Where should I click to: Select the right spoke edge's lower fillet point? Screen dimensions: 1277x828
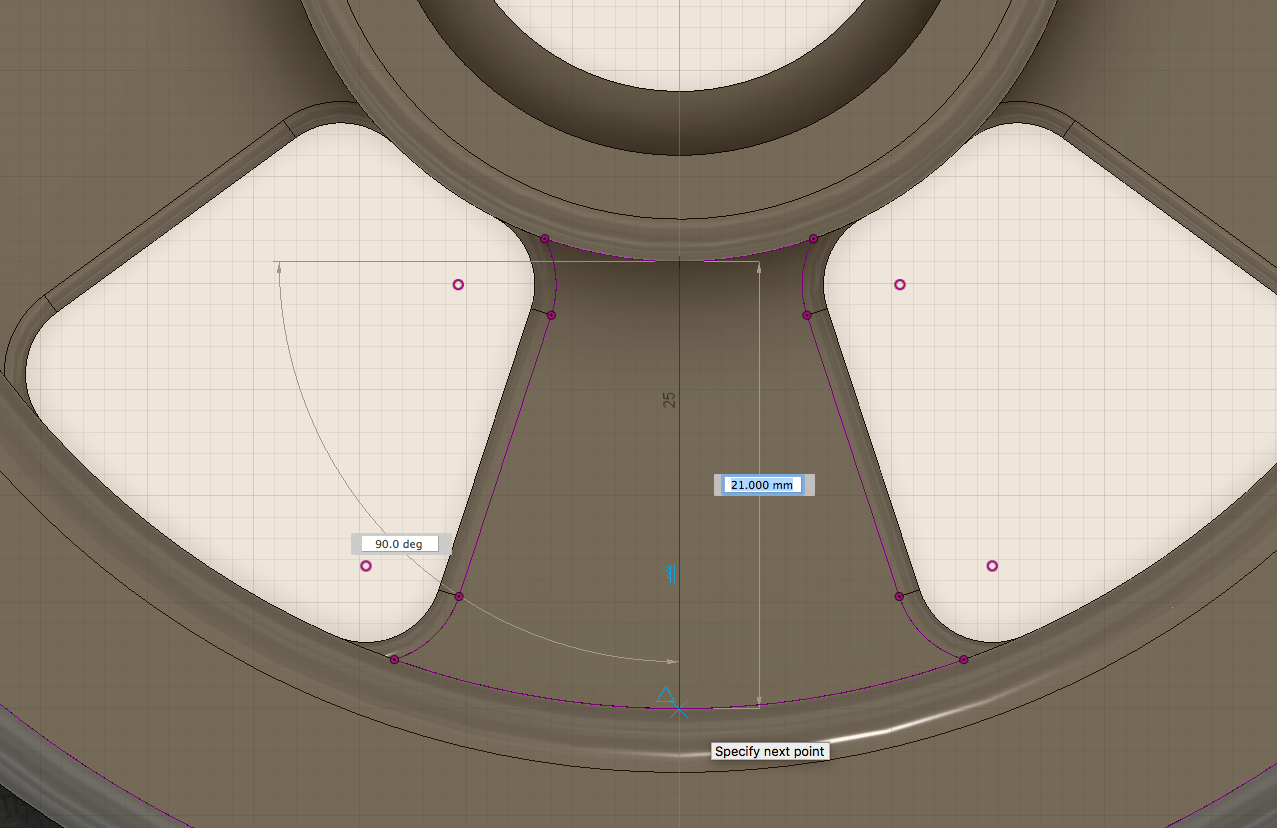coord(899,596)
